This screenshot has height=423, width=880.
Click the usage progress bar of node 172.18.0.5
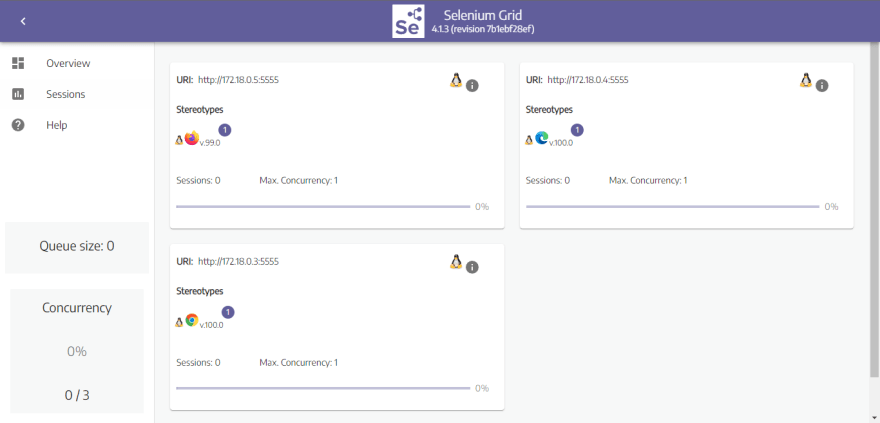click(x=322, y=207)
